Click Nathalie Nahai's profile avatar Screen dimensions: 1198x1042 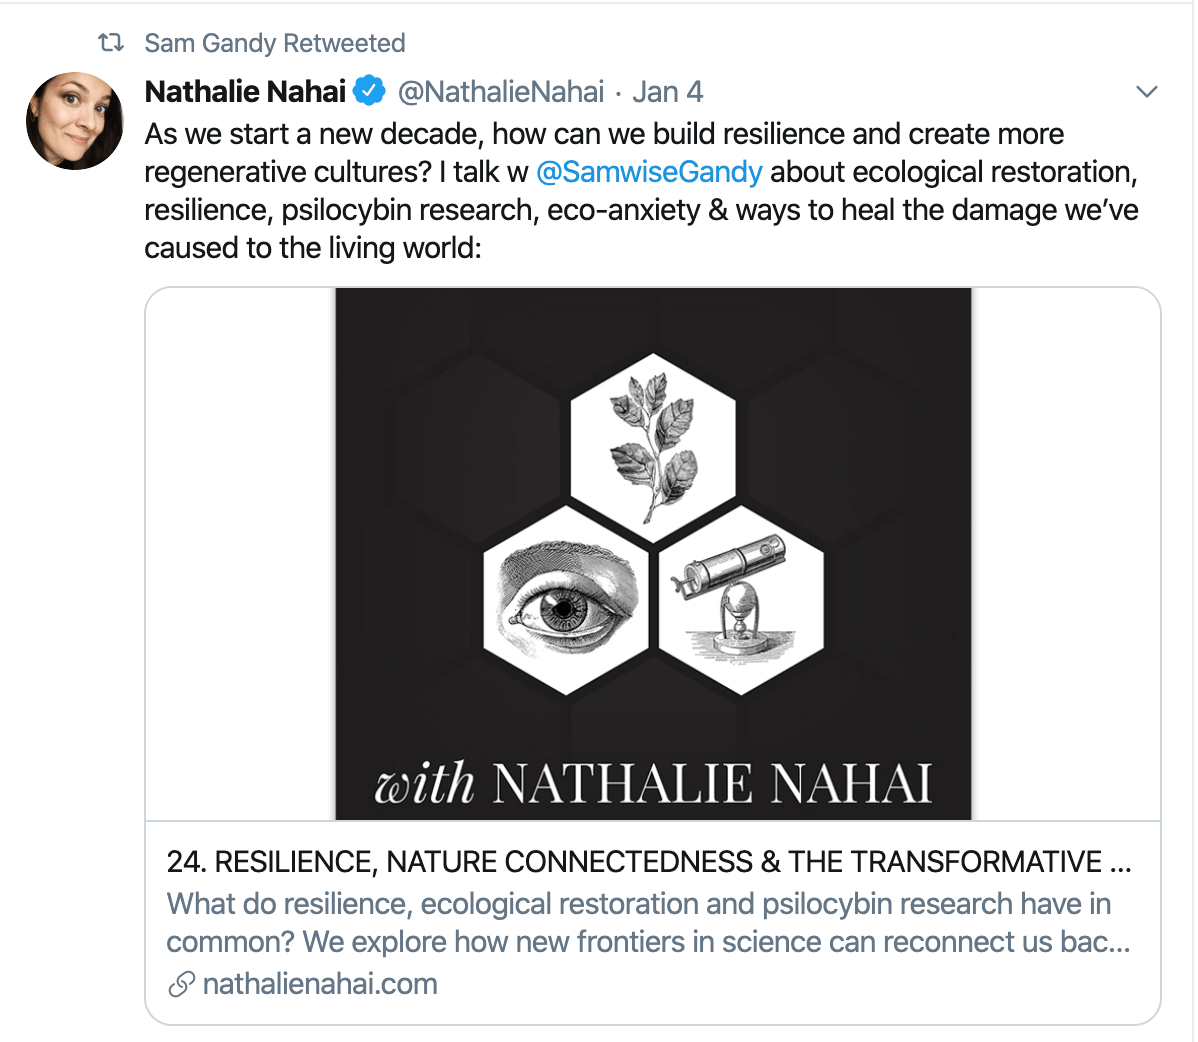[x=75, y=121]
